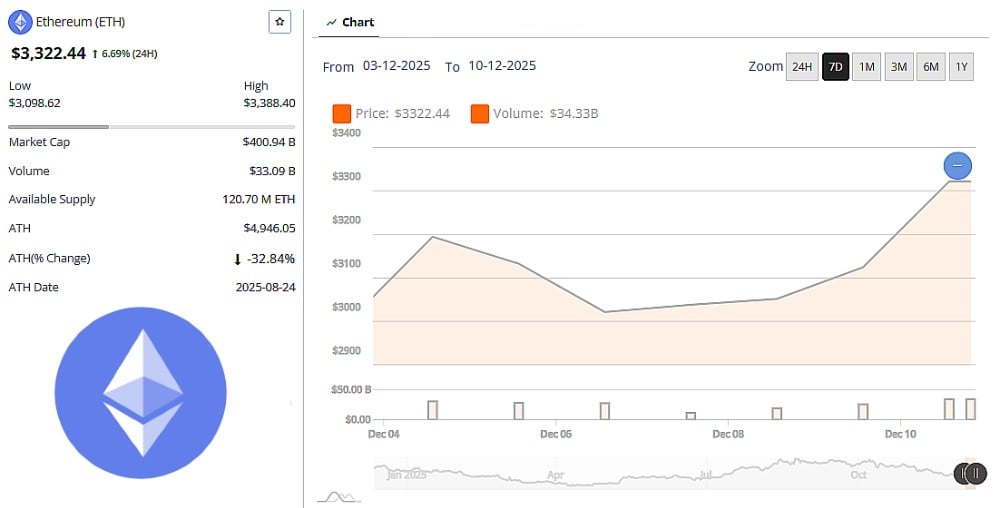Grab the left range navigator handle
This screenshot has height=508, width=1000.
(x=962, y=473)
